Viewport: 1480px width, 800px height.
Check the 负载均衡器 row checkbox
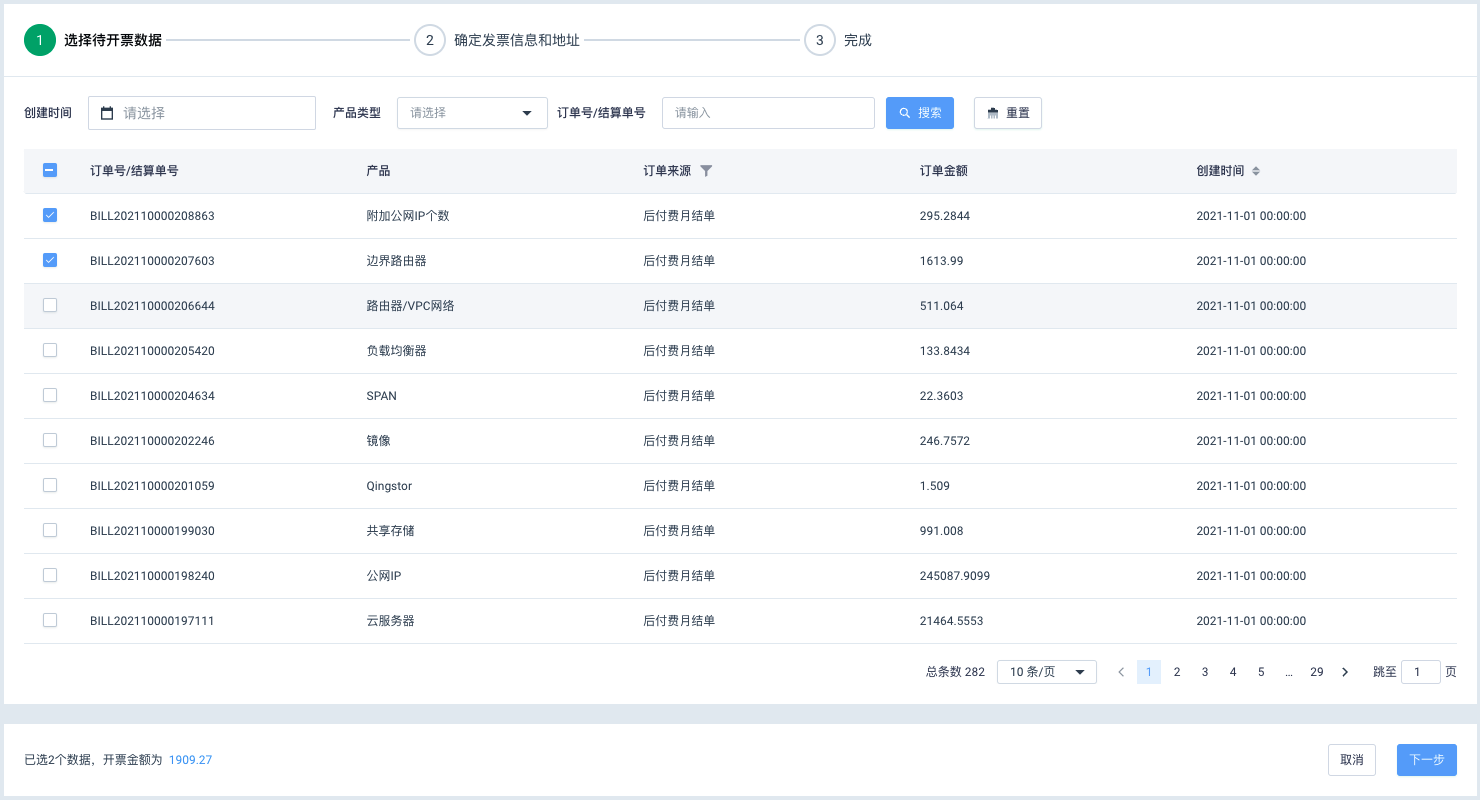pos(50,350)
